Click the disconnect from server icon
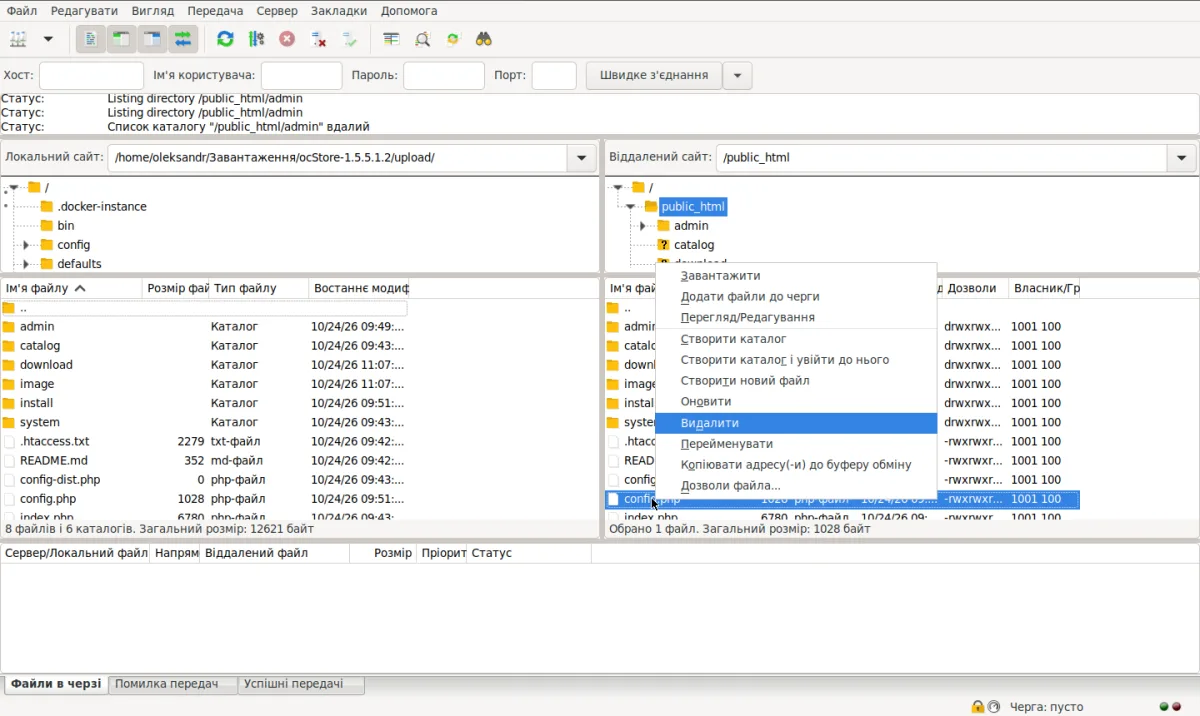This screenshot has width=1200, height=716. (318, 39)
